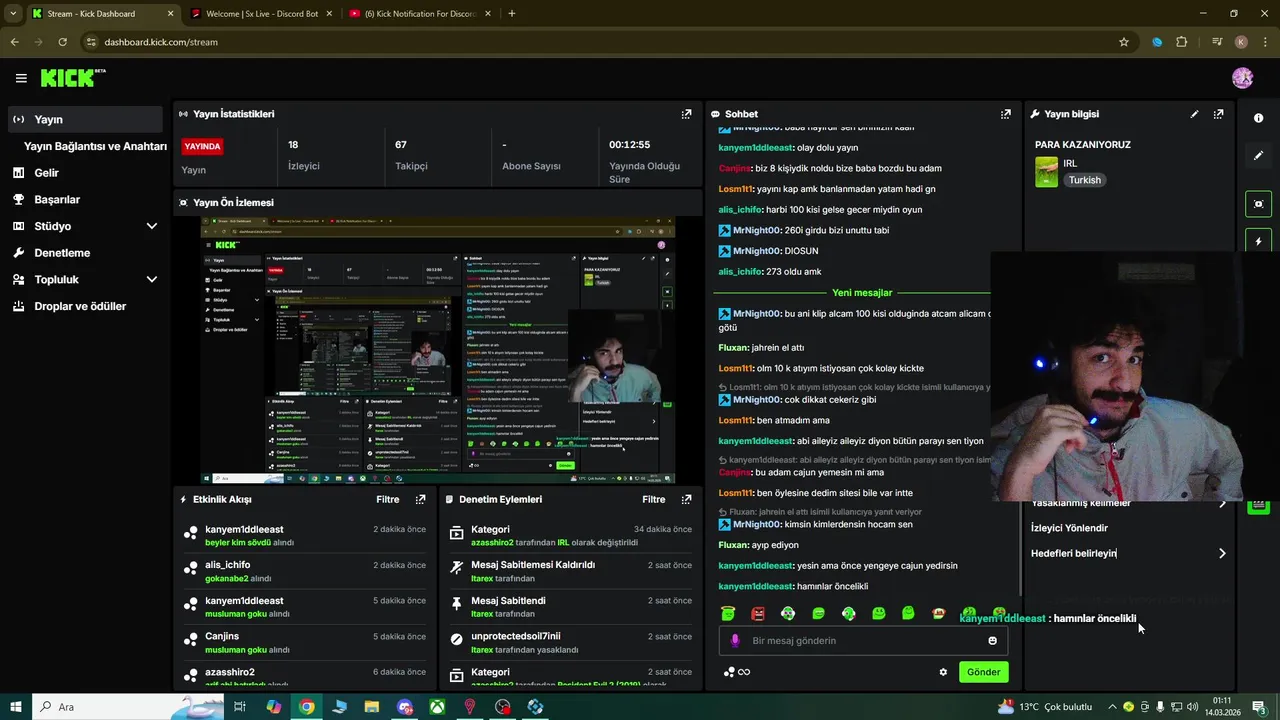Open Filtre in Etkinlik Akışı panel
This screenshot has width=1280, height=720.
coord(387,499)
